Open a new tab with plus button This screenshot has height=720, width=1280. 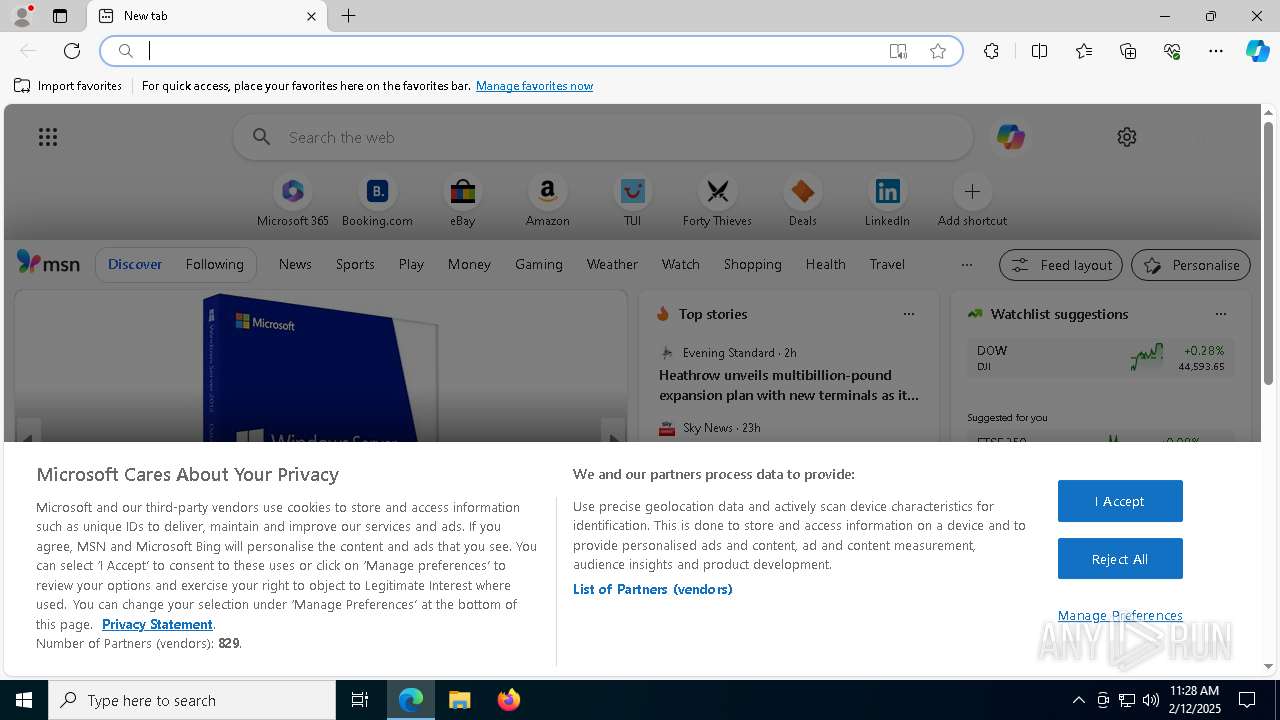point(348,16)
